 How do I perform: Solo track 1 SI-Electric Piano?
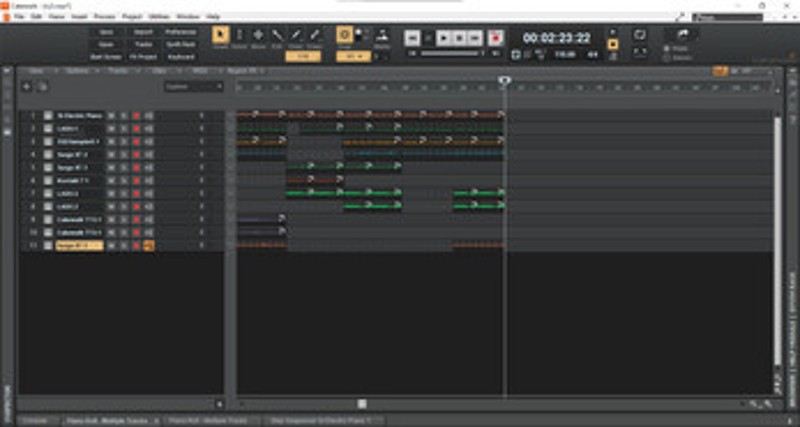click(x=123, y=116)
